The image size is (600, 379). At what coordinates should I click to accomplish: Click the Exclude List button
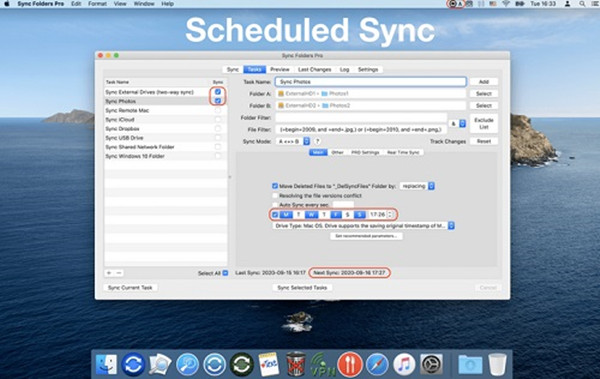coord(484,123)
